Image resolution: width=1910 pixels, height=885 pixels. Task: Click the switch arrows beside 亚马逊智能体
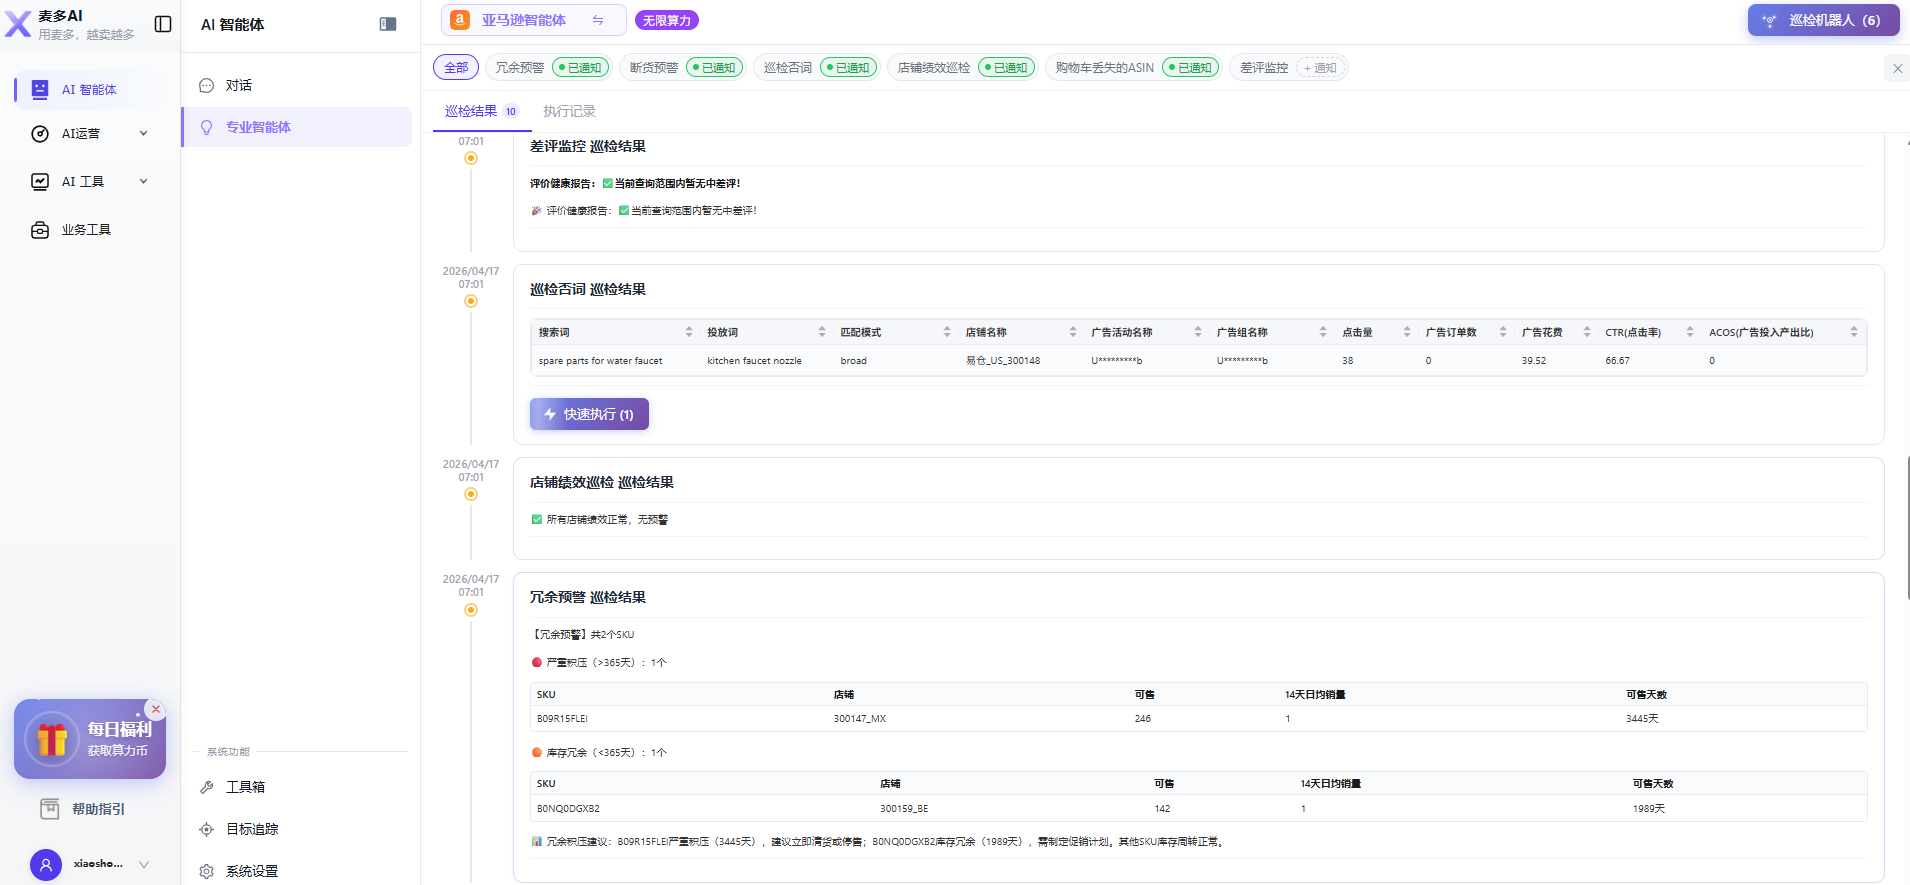coord(598,20)
